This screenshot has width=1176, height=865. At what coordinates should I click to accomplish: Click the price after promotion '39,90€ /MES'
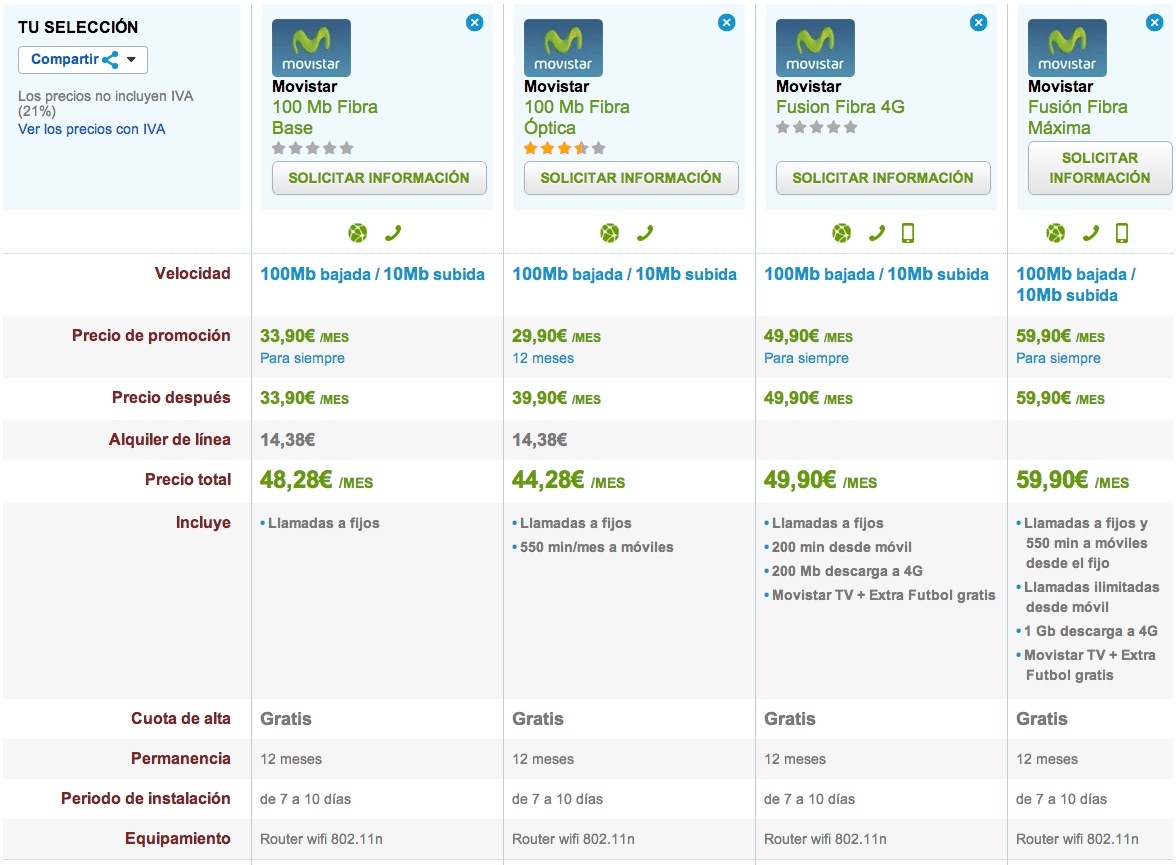(556, 398)
